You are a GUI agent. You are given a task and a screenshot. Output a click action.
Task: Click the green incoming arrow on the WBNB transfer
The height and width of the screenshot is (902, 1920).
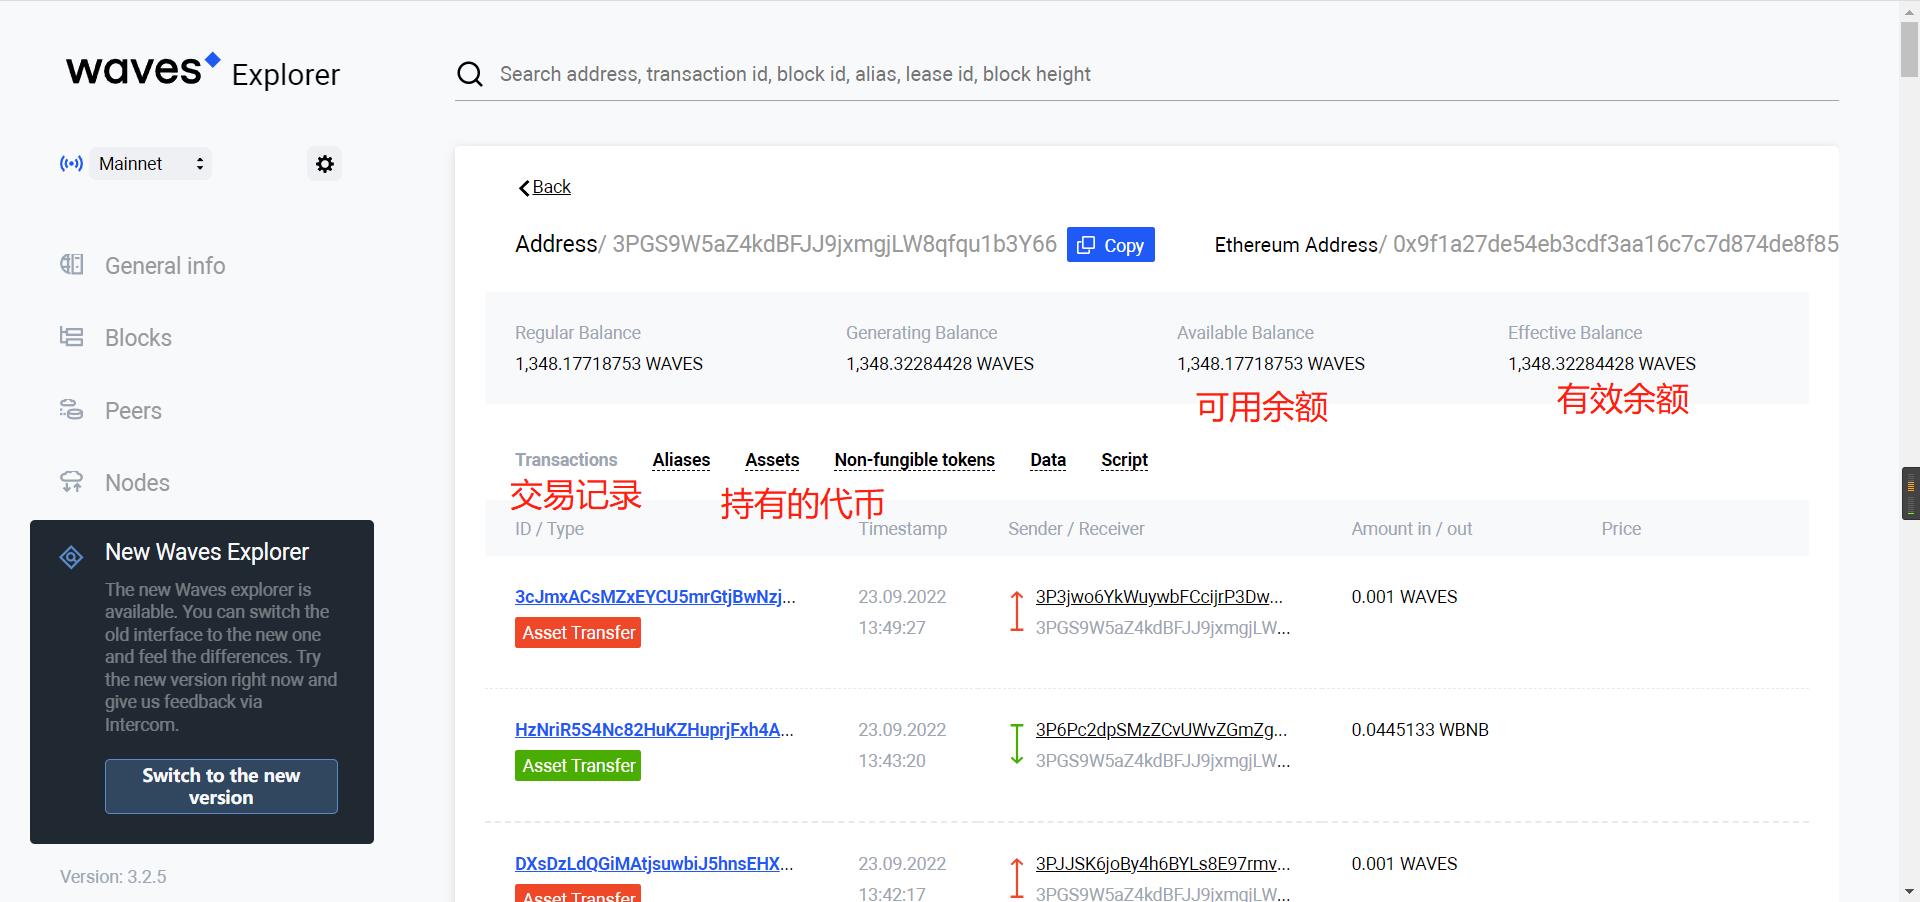[x=1015, y=744]
